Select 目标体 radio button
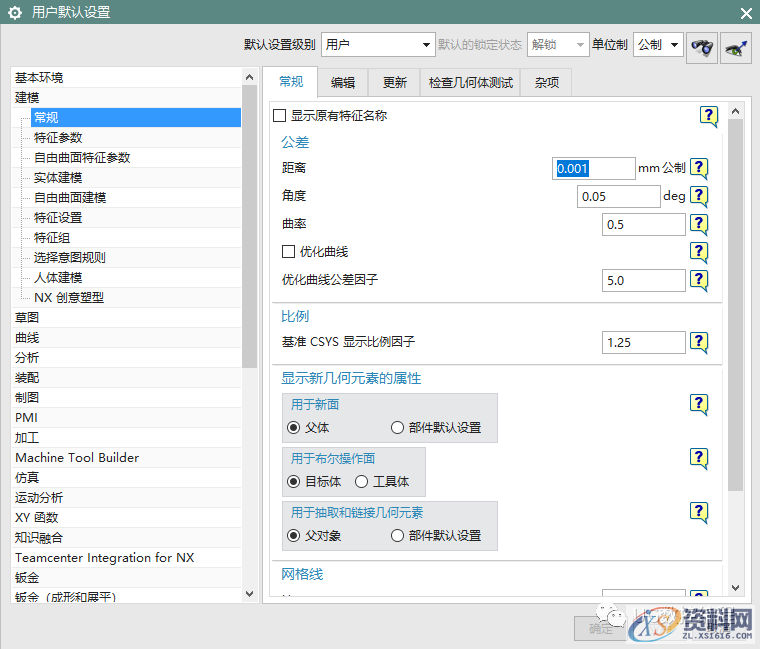Screen dimensions: 760x649 click(x=293, y=482)
